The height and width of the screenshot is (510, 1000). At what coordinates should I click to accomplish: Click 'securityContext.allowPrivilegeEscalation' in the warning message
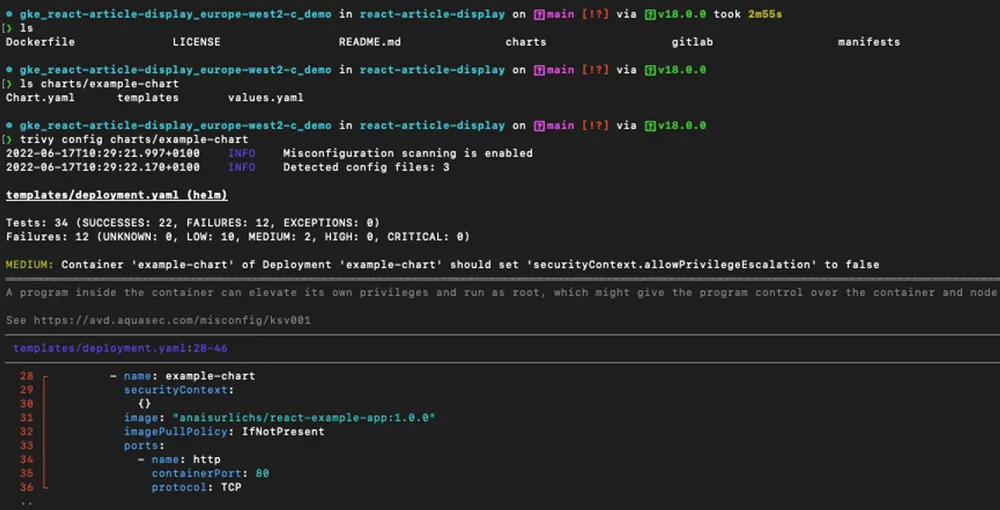coord(672,264)
